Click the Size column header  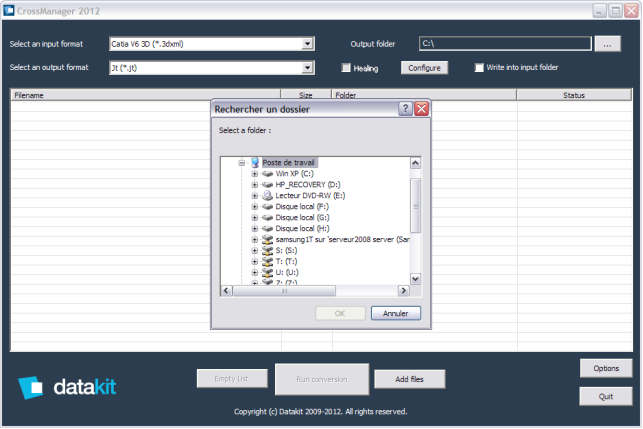306,95
